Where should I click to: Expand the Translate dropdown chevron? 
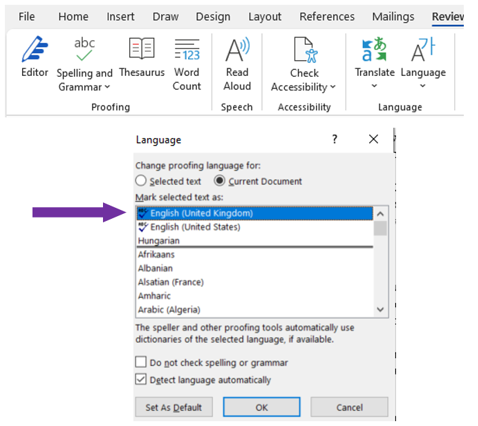point(374,86)
